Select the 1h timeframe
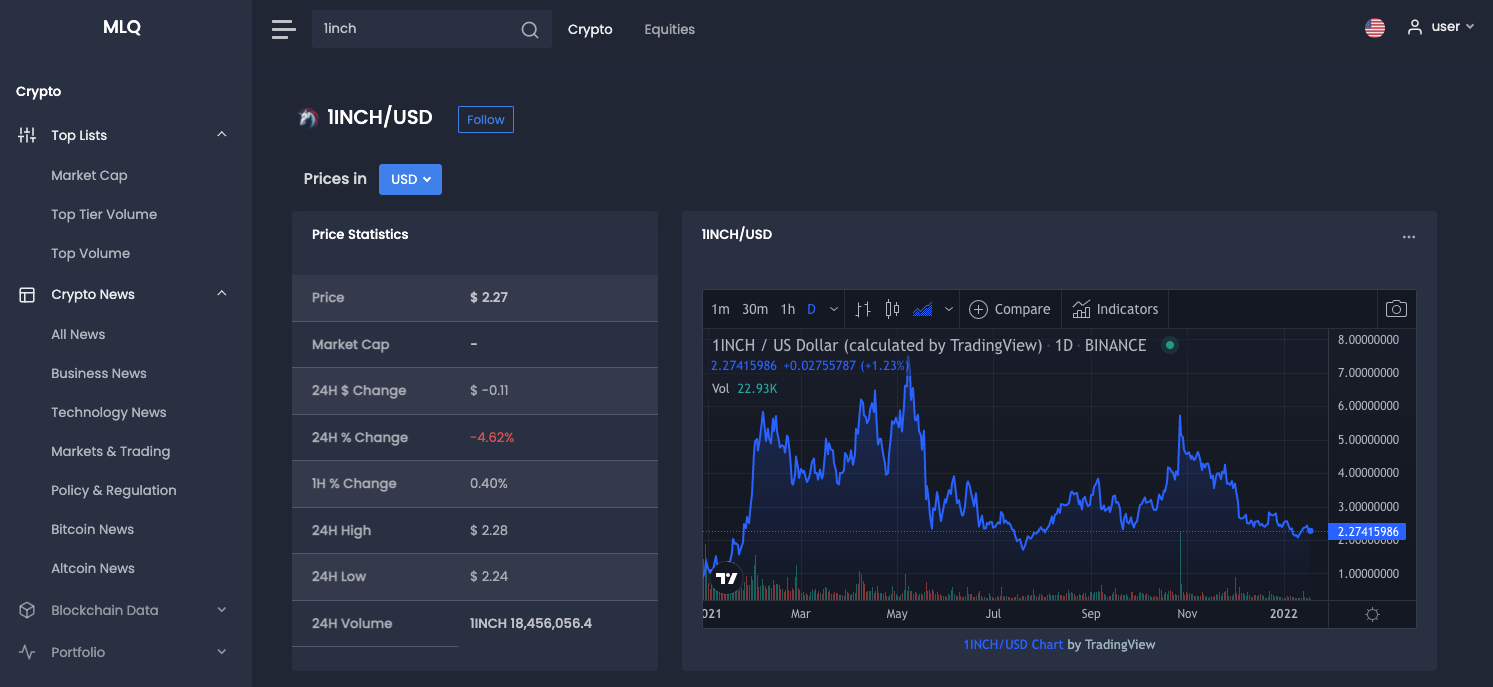 [788, 309]
